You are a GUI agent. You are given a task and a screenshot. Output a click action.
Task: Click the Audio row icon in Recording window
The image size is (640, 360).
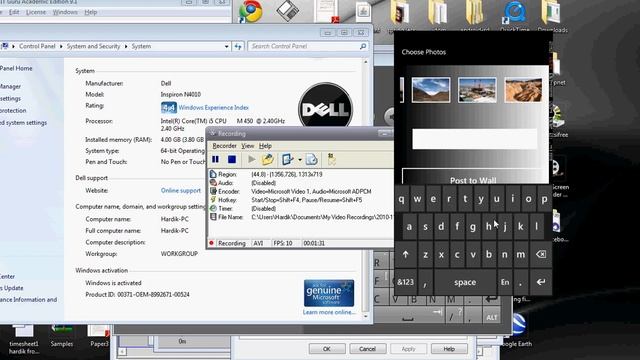[x=213, y=183]
